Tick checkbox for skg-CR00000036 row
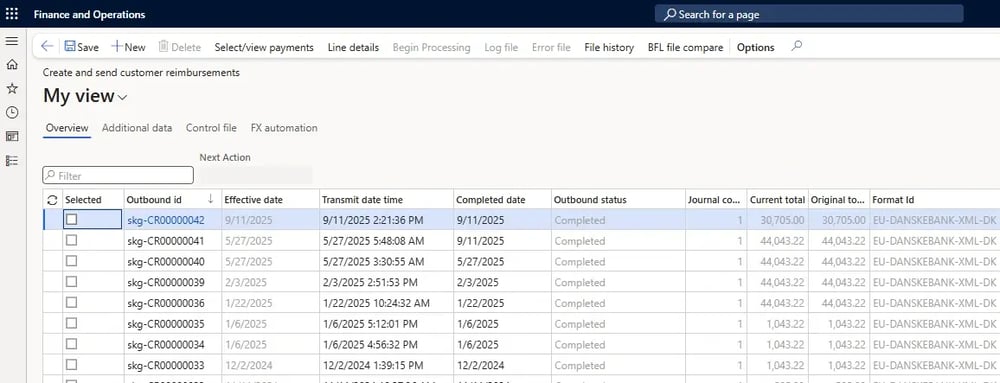 (x=71, y=302)
